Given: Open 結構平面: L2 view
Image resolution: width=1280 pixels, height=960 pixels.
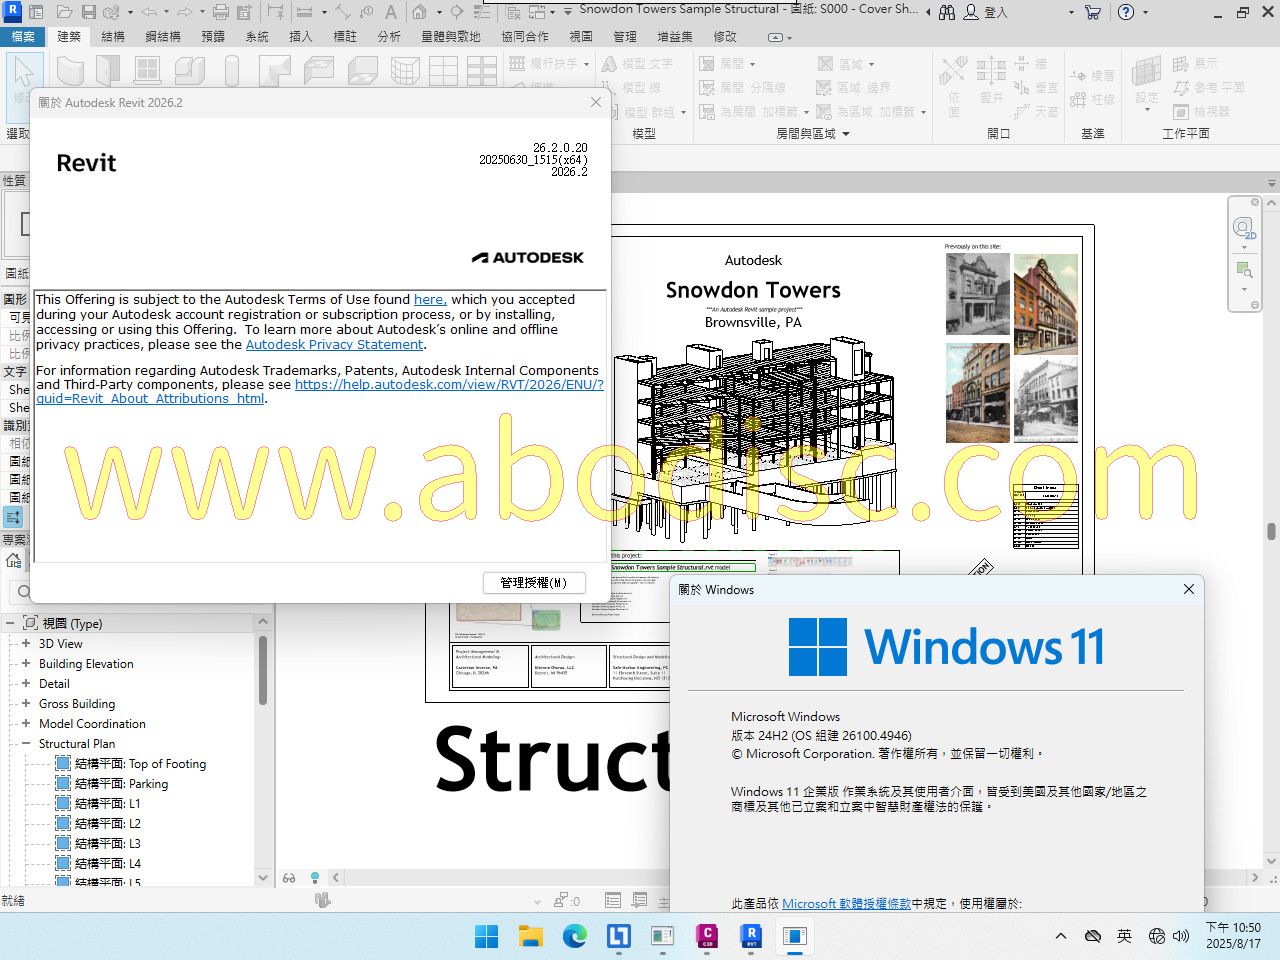Looking at the screenshot, I should 107,824.
